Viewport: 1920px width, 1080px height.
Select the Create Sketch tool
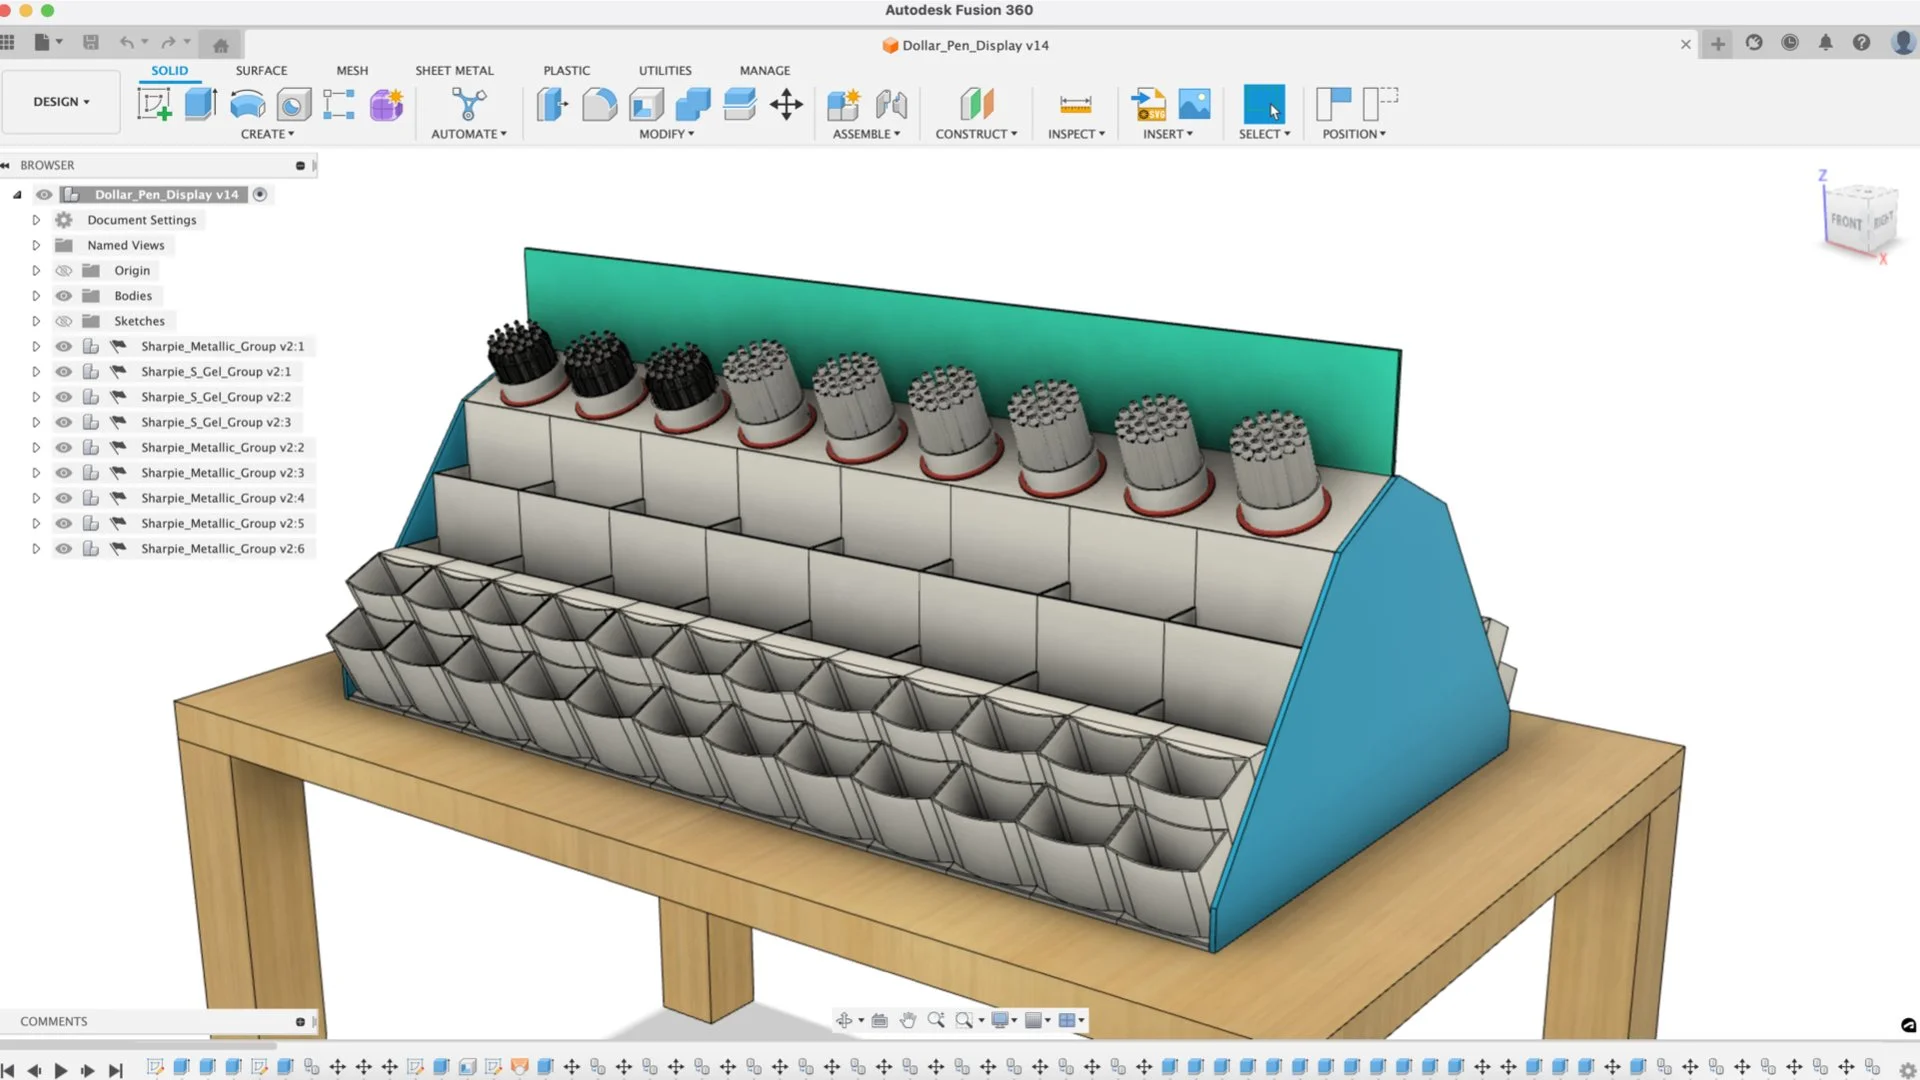(x=154, y=104)
